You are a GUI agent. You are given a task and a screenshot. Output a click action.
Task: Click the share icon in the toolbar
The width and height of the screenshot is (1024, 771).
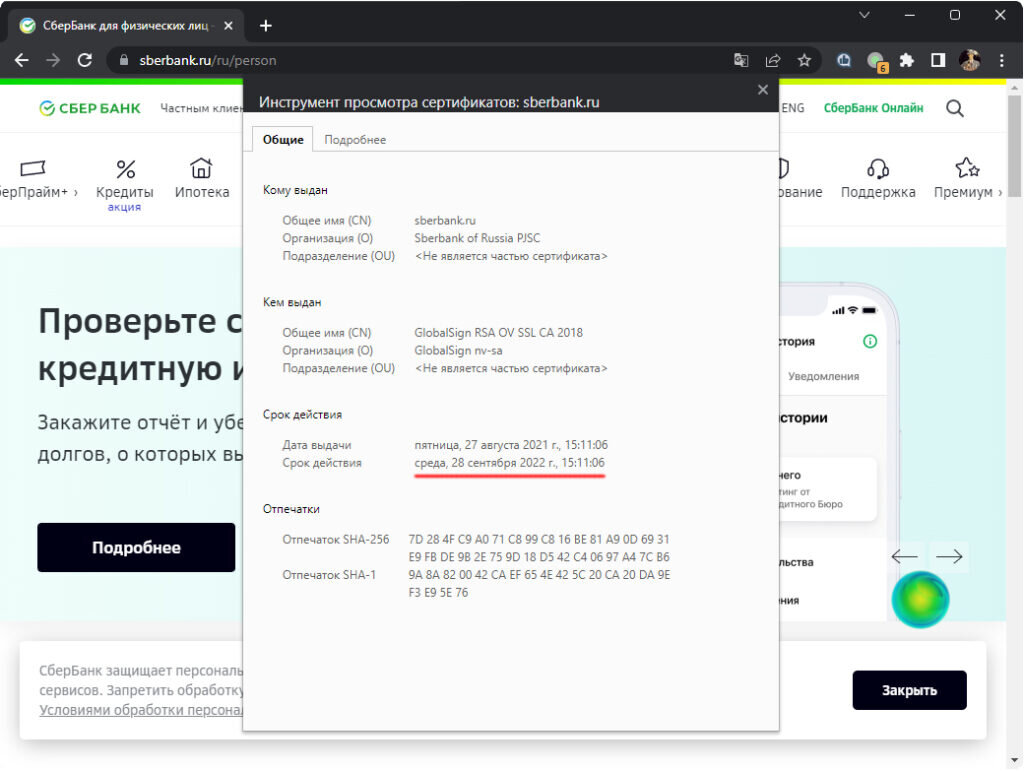772,60
